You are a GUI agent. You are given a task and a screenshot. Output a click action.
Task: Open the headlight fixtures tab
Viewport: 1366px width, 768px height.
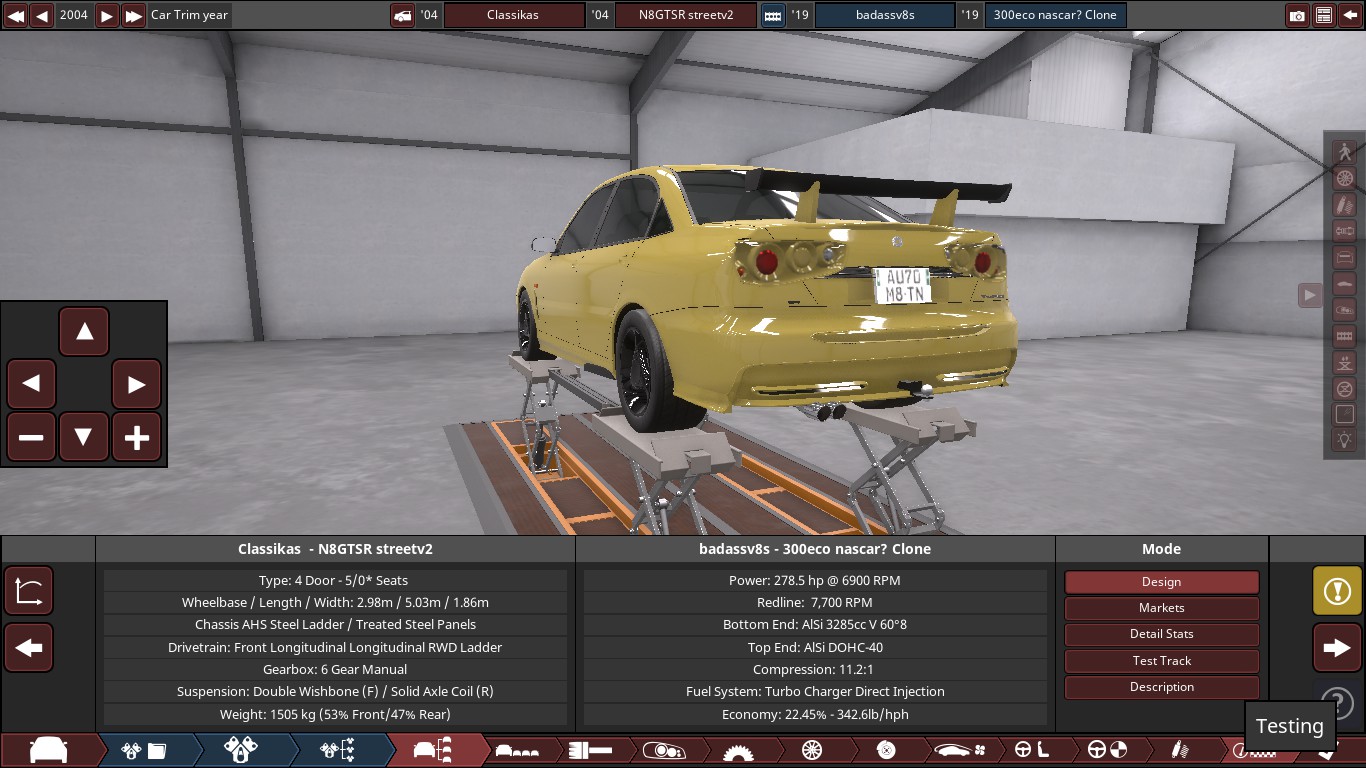click(x=664, y=750)
